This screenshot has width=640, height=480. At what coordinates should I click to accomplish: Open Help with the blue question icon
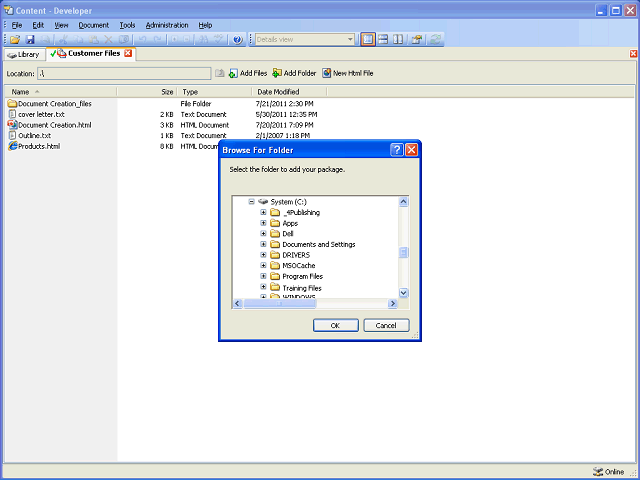tap(237, 40)
